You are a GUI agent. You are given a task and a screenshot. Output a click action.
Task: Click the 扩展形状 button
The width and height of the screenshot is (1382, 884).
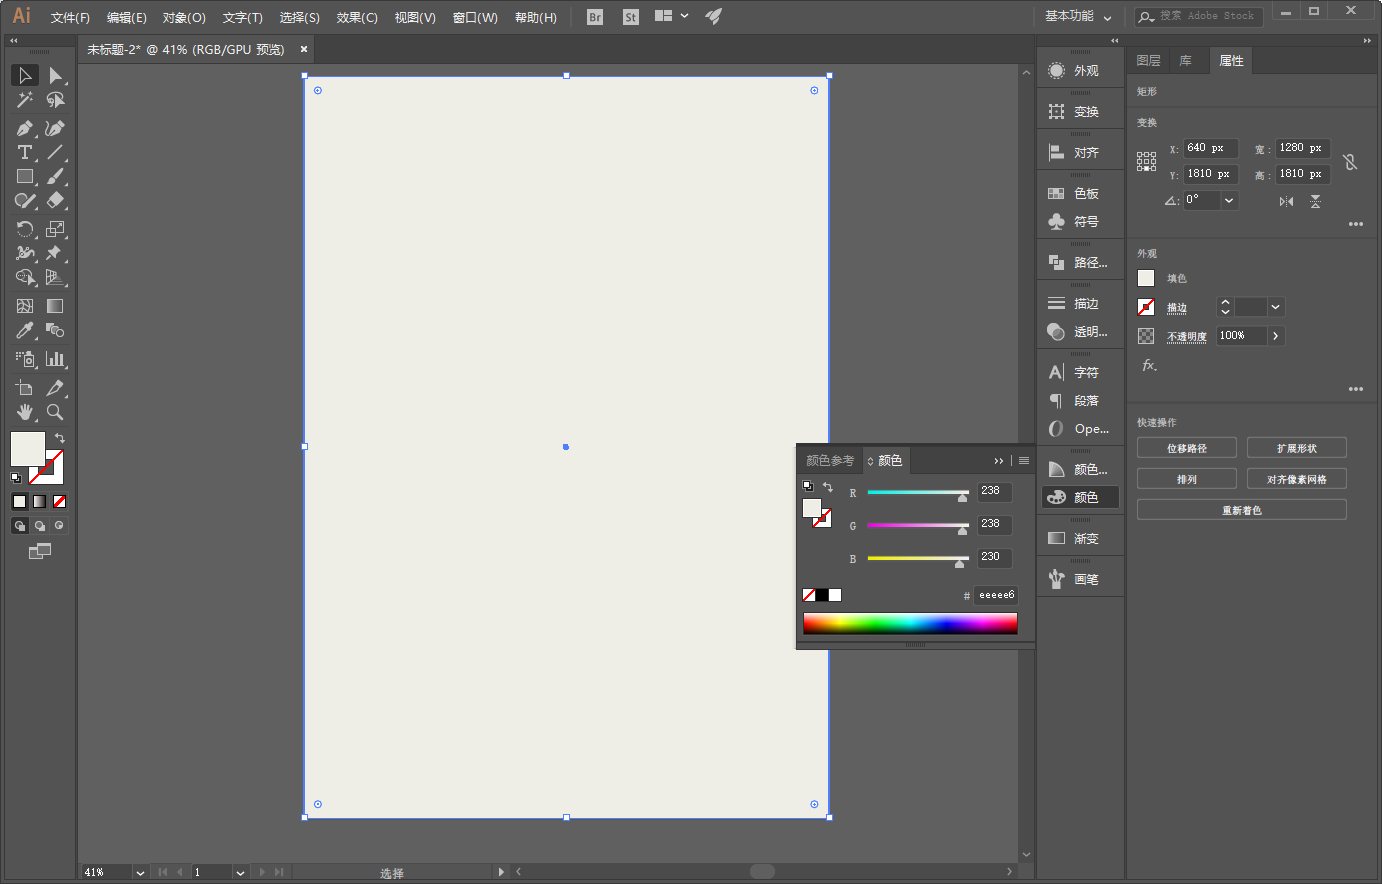click(1297, 448)
